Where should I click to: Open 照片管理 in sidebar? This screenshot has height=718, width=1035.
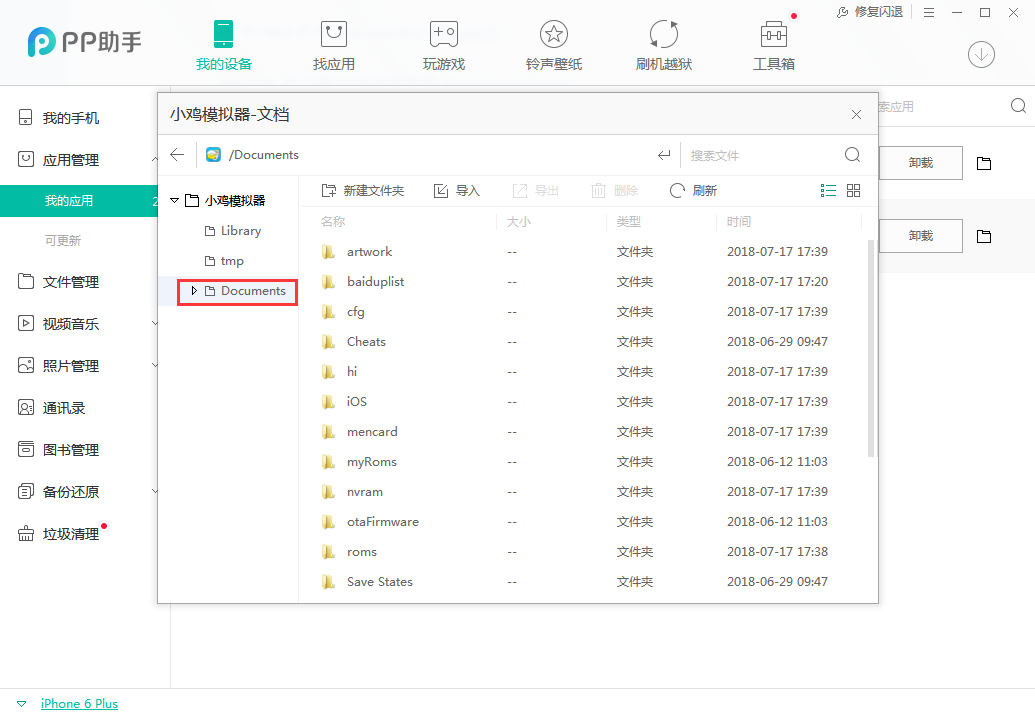click(x=71, y=366)
